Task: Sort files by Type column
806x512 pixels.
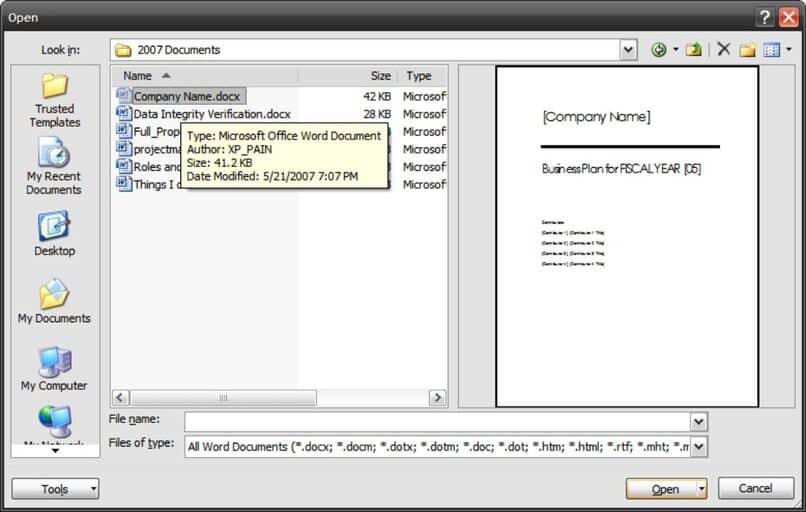Action: [423, 76]
